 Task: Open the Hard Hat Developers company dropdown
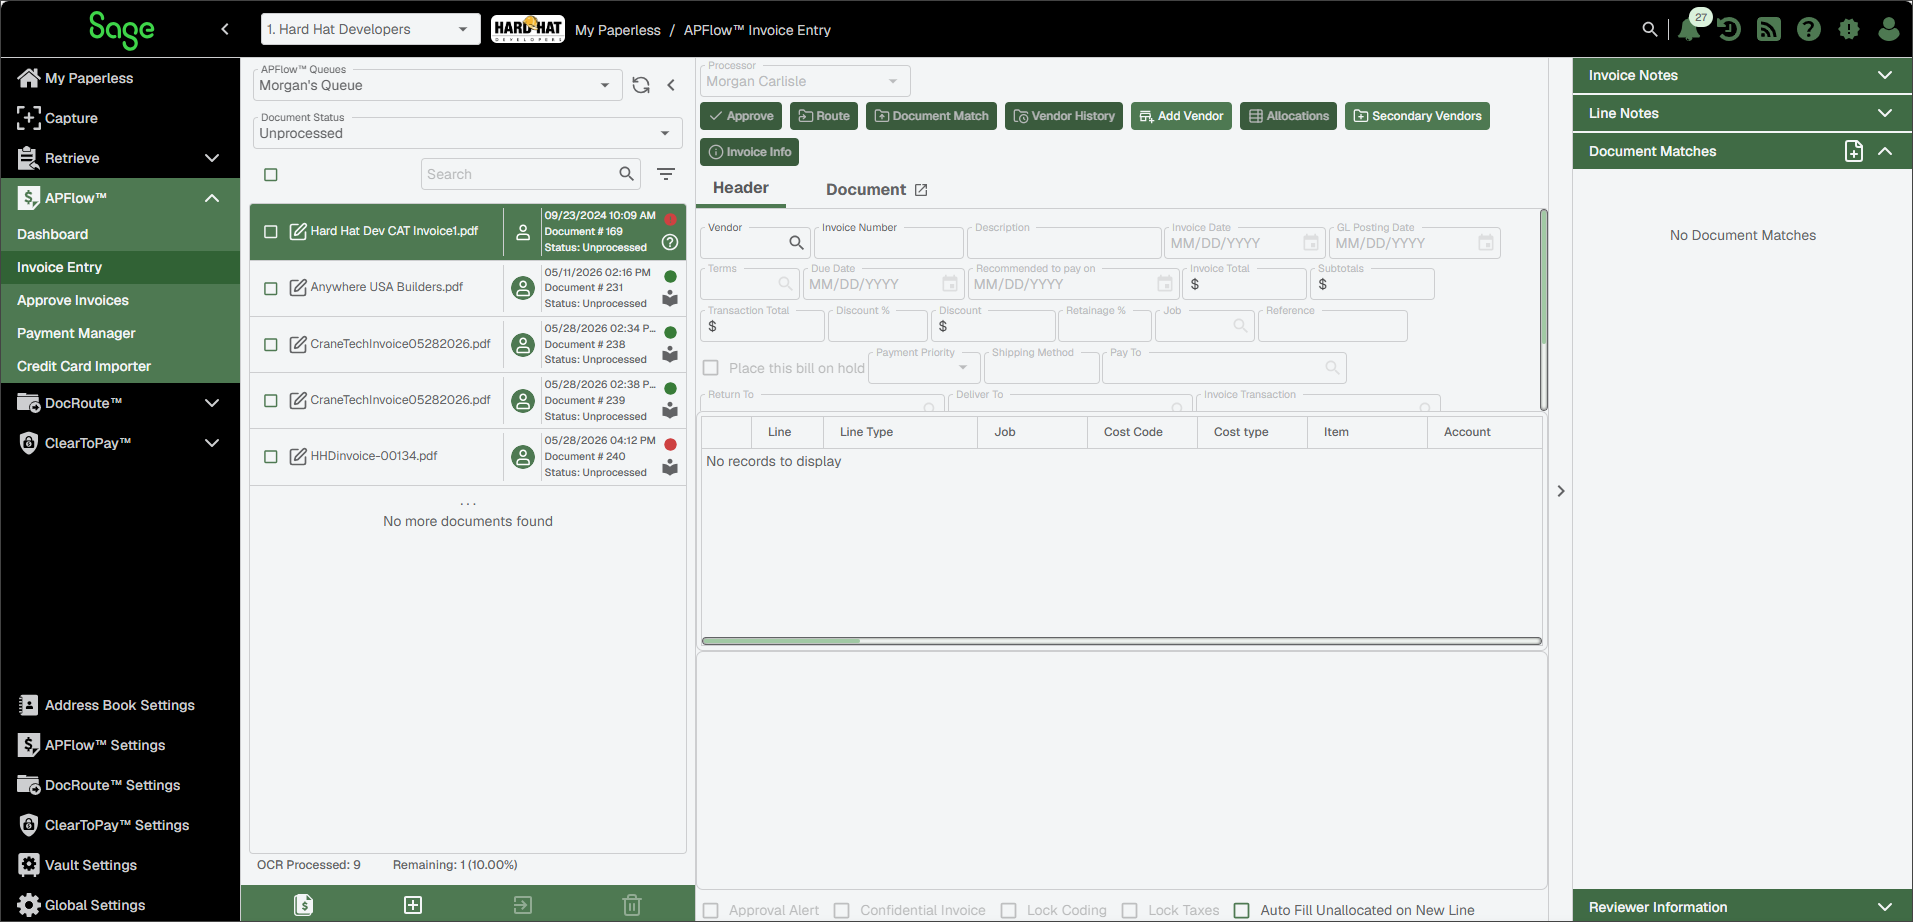coord(370,29)
